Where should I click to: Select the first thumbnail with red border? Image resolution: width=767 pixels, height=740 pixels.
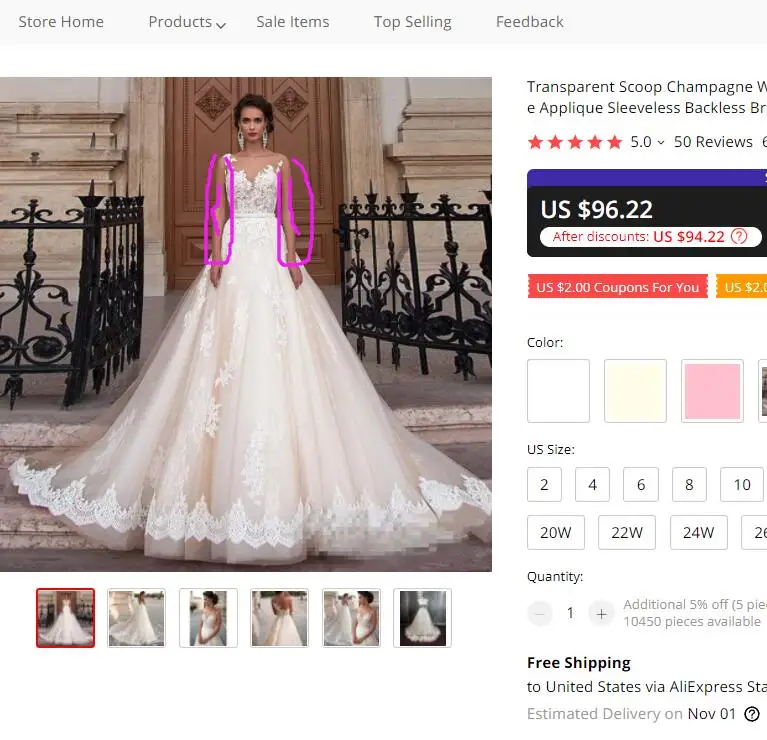66,618
